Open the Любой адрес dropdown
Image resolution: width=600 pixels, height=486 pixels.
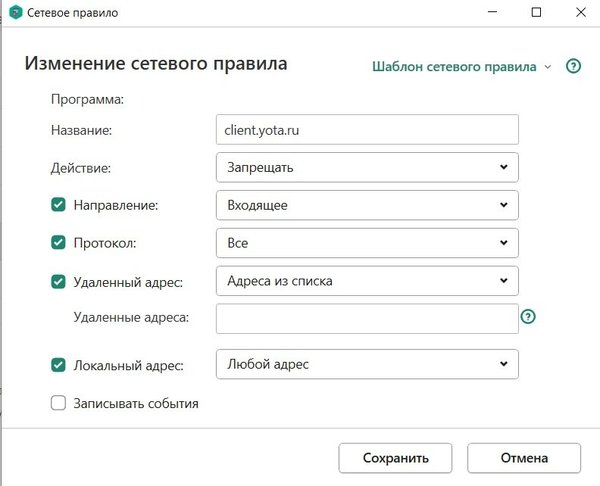tap(367, 365)
